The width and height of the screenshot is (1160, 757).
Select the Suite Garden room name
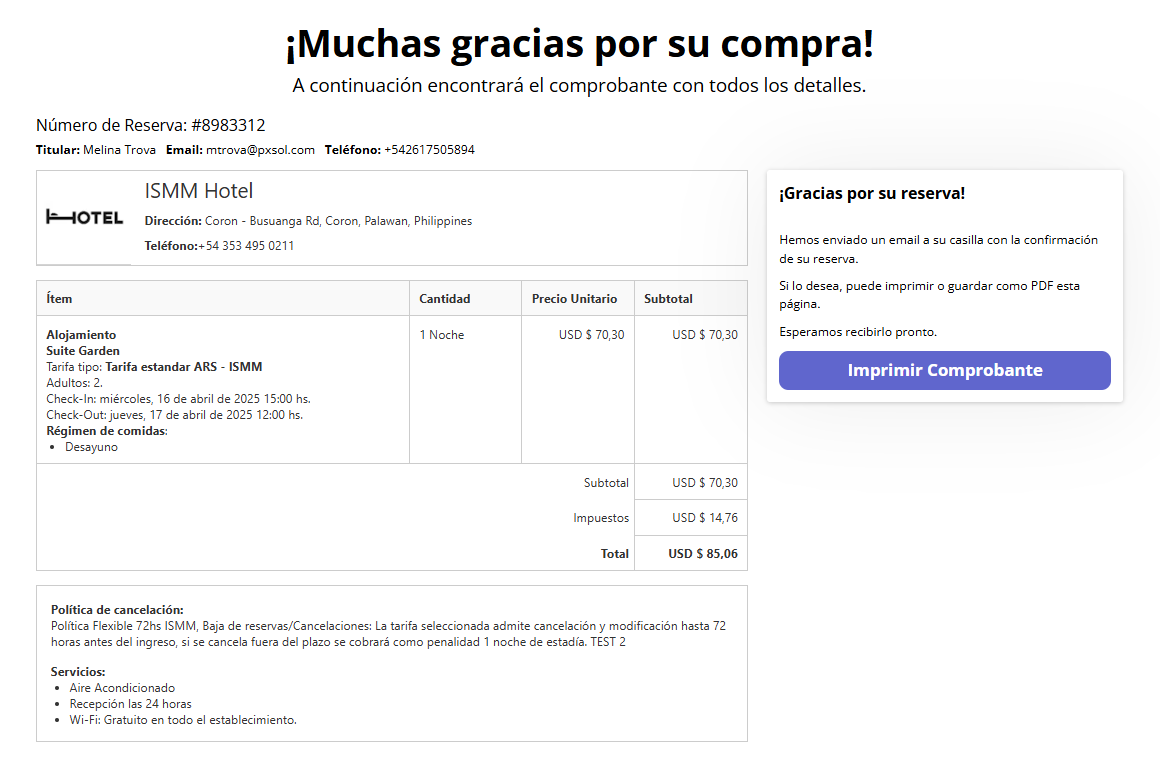point(83,351)
